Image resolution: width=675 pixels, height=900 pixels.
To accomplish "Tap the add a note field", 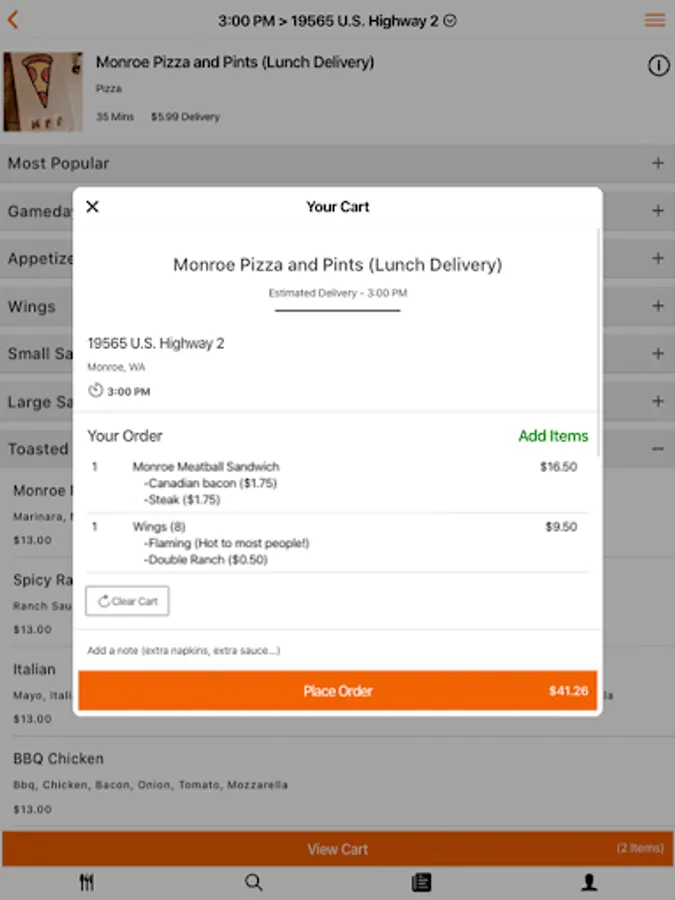I will point(337,651).
